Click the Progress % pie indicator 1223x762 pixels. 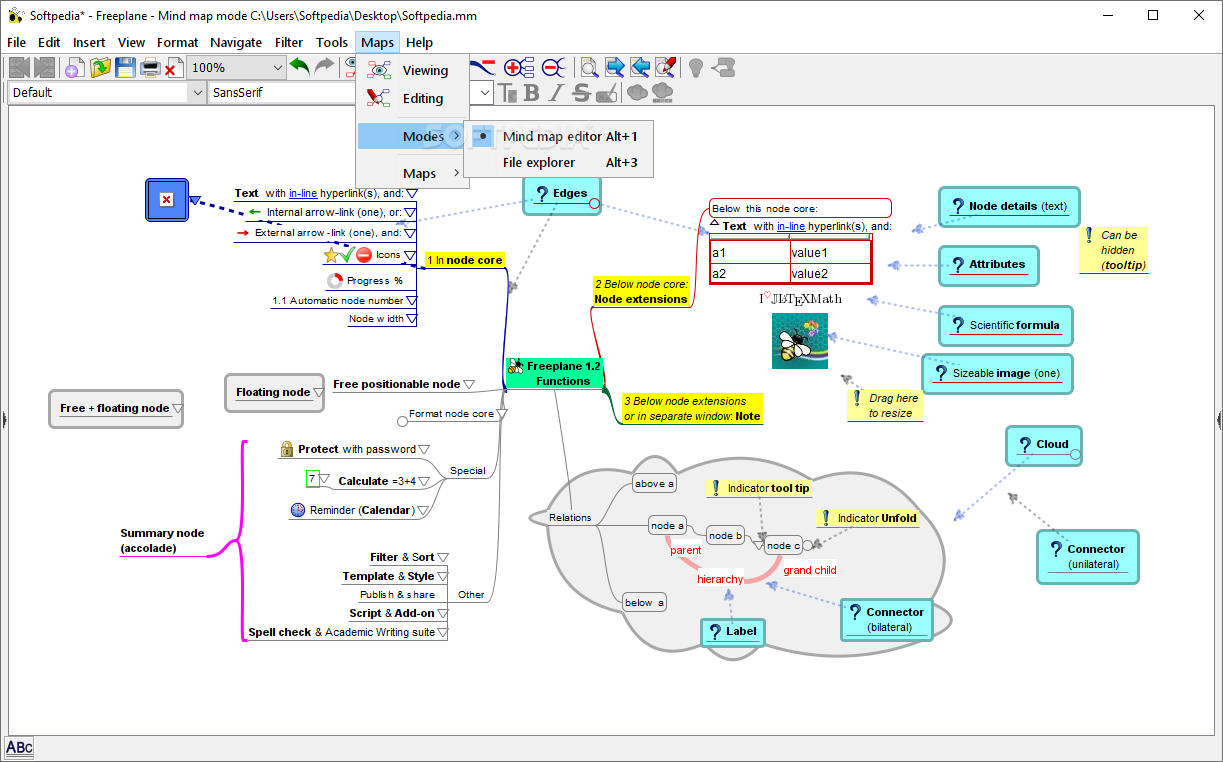(x=335, y=281)
